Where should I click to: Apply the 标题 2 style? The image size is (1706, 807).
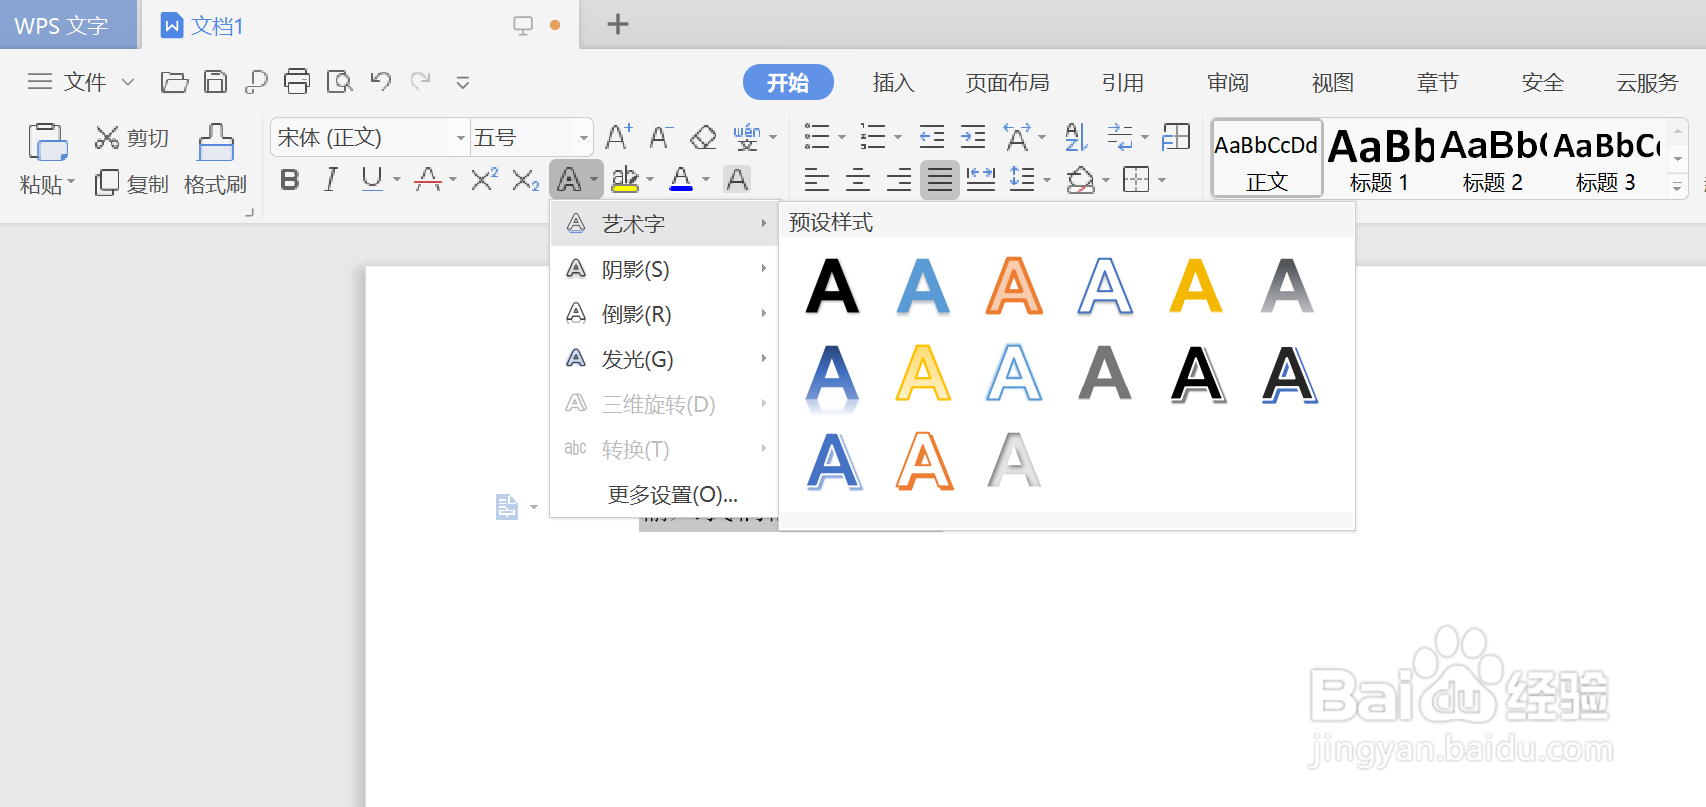click(x=1492, y=159)
